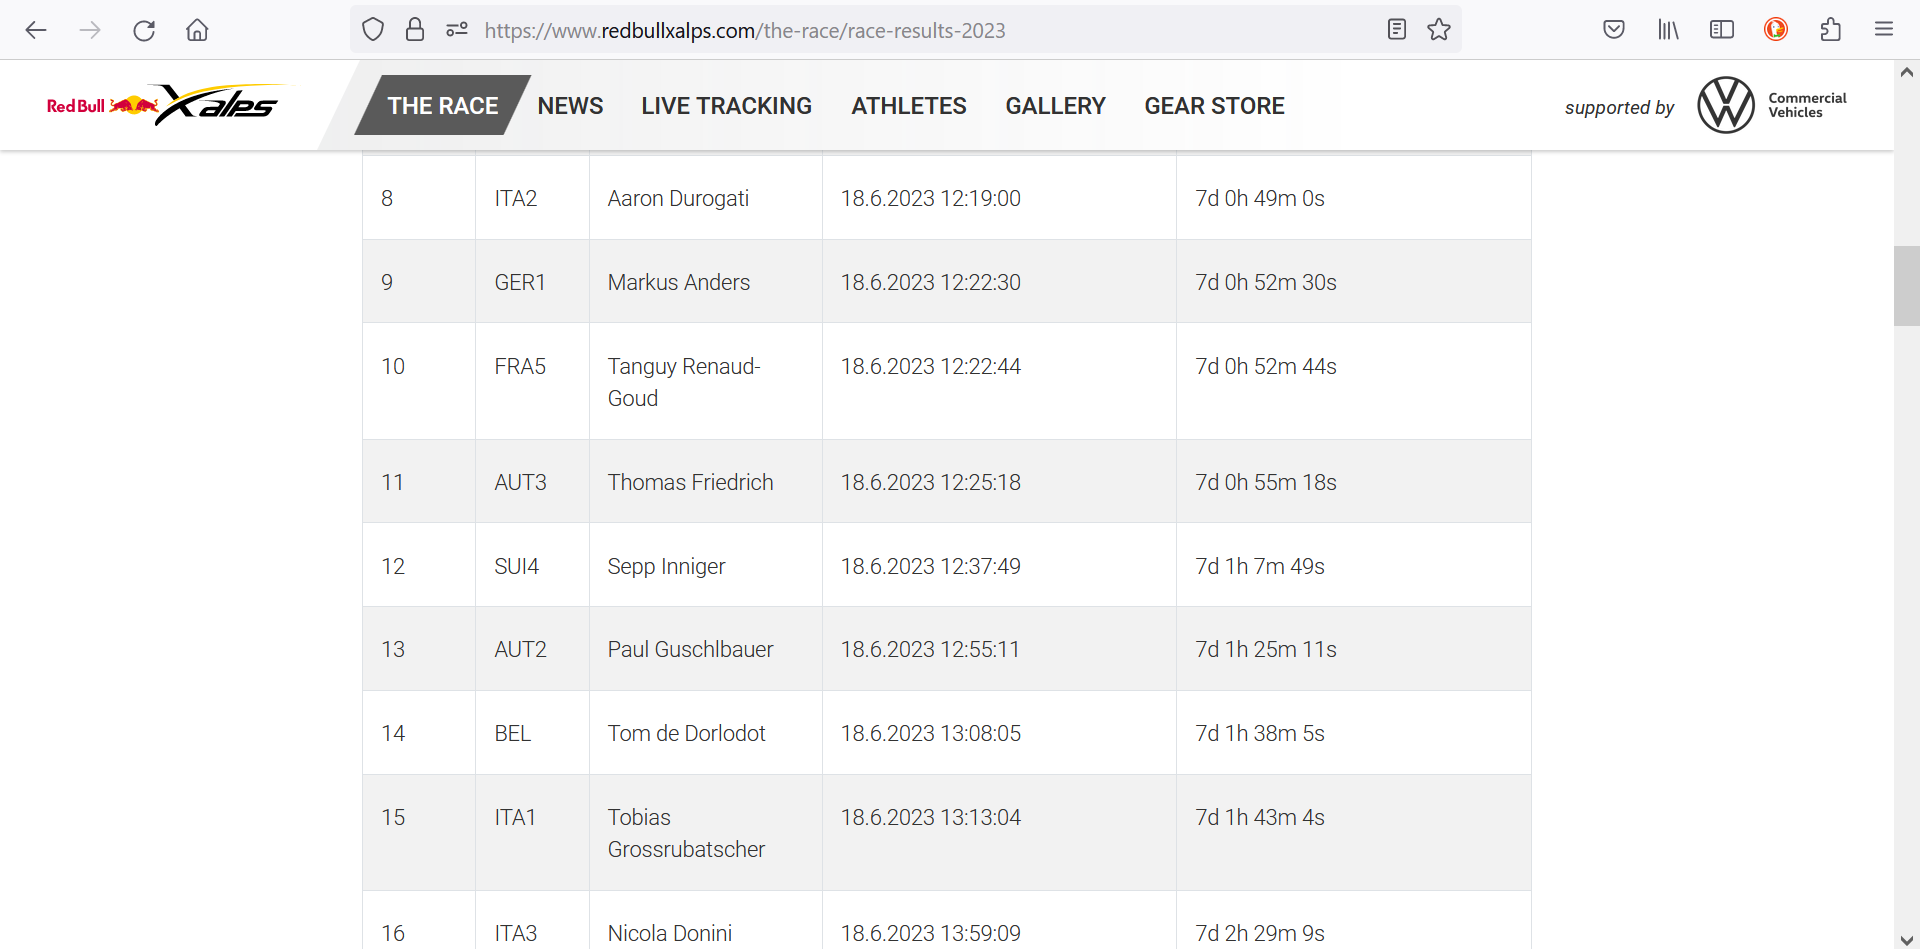Go to the ATHLETES page
1920x949 pixels.
(909, 106)
